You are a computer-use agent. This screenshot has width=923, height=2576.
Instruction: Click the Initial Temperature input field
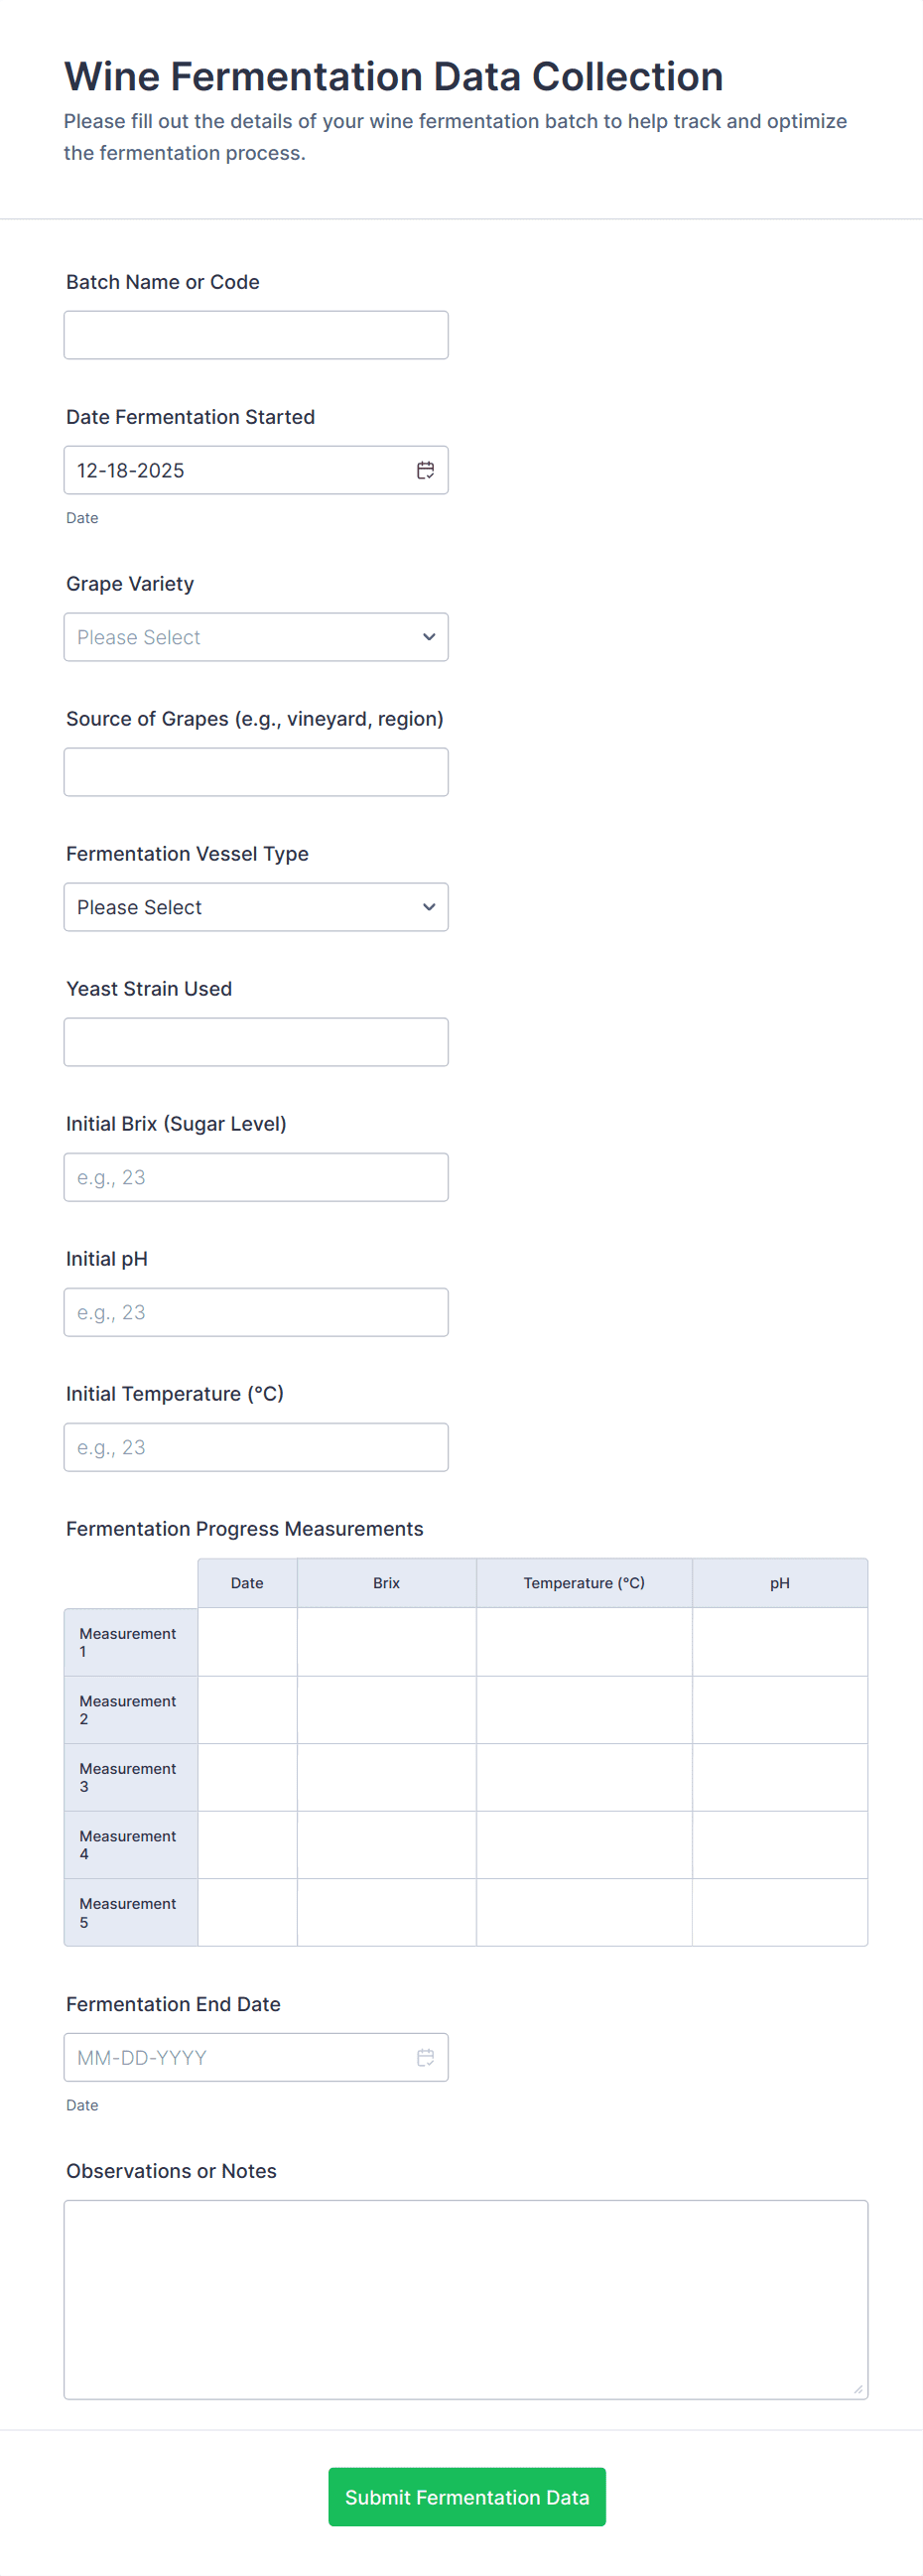[x=256, y=1447]
